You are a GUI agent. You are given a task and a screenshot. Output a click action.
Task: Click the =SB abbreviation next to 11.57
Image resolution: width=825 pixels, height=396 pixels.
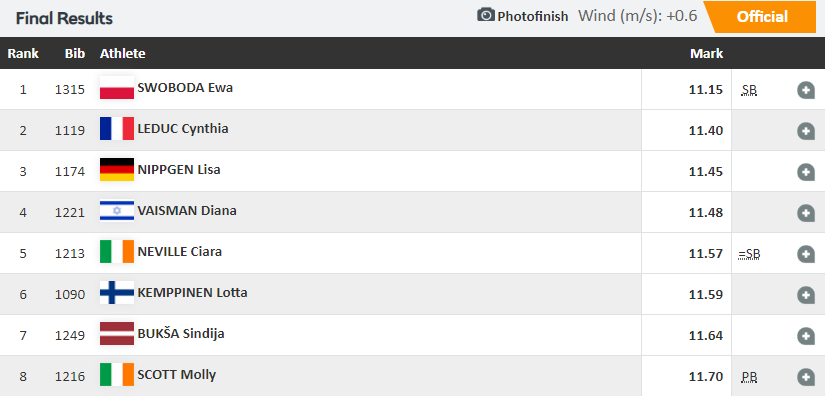click(x=749, y=255)
